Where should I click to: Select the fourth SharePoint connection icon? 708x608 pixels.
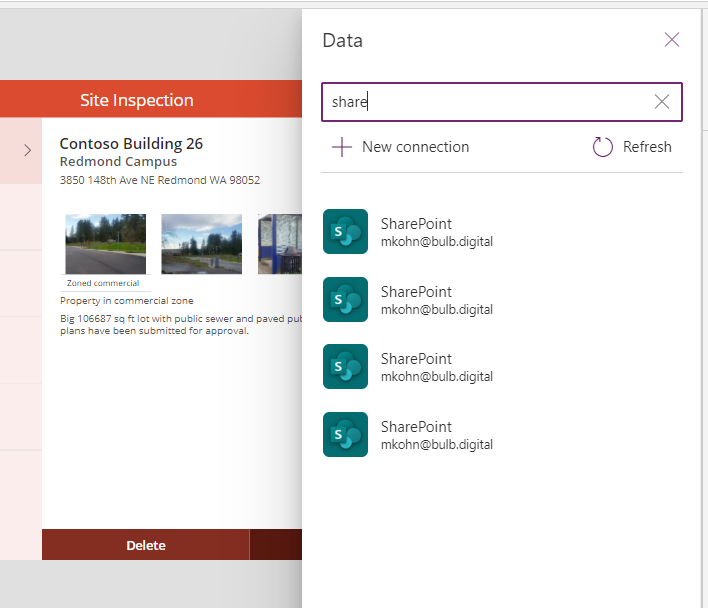pyautogui.click(x=345, y=434)
